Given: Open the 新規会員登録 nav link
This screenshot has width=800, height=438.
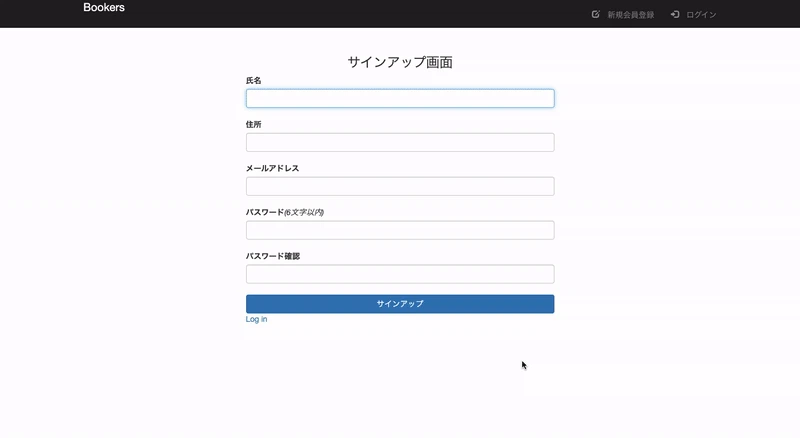Looking at the screenshot, I should [x=631, y=15].
